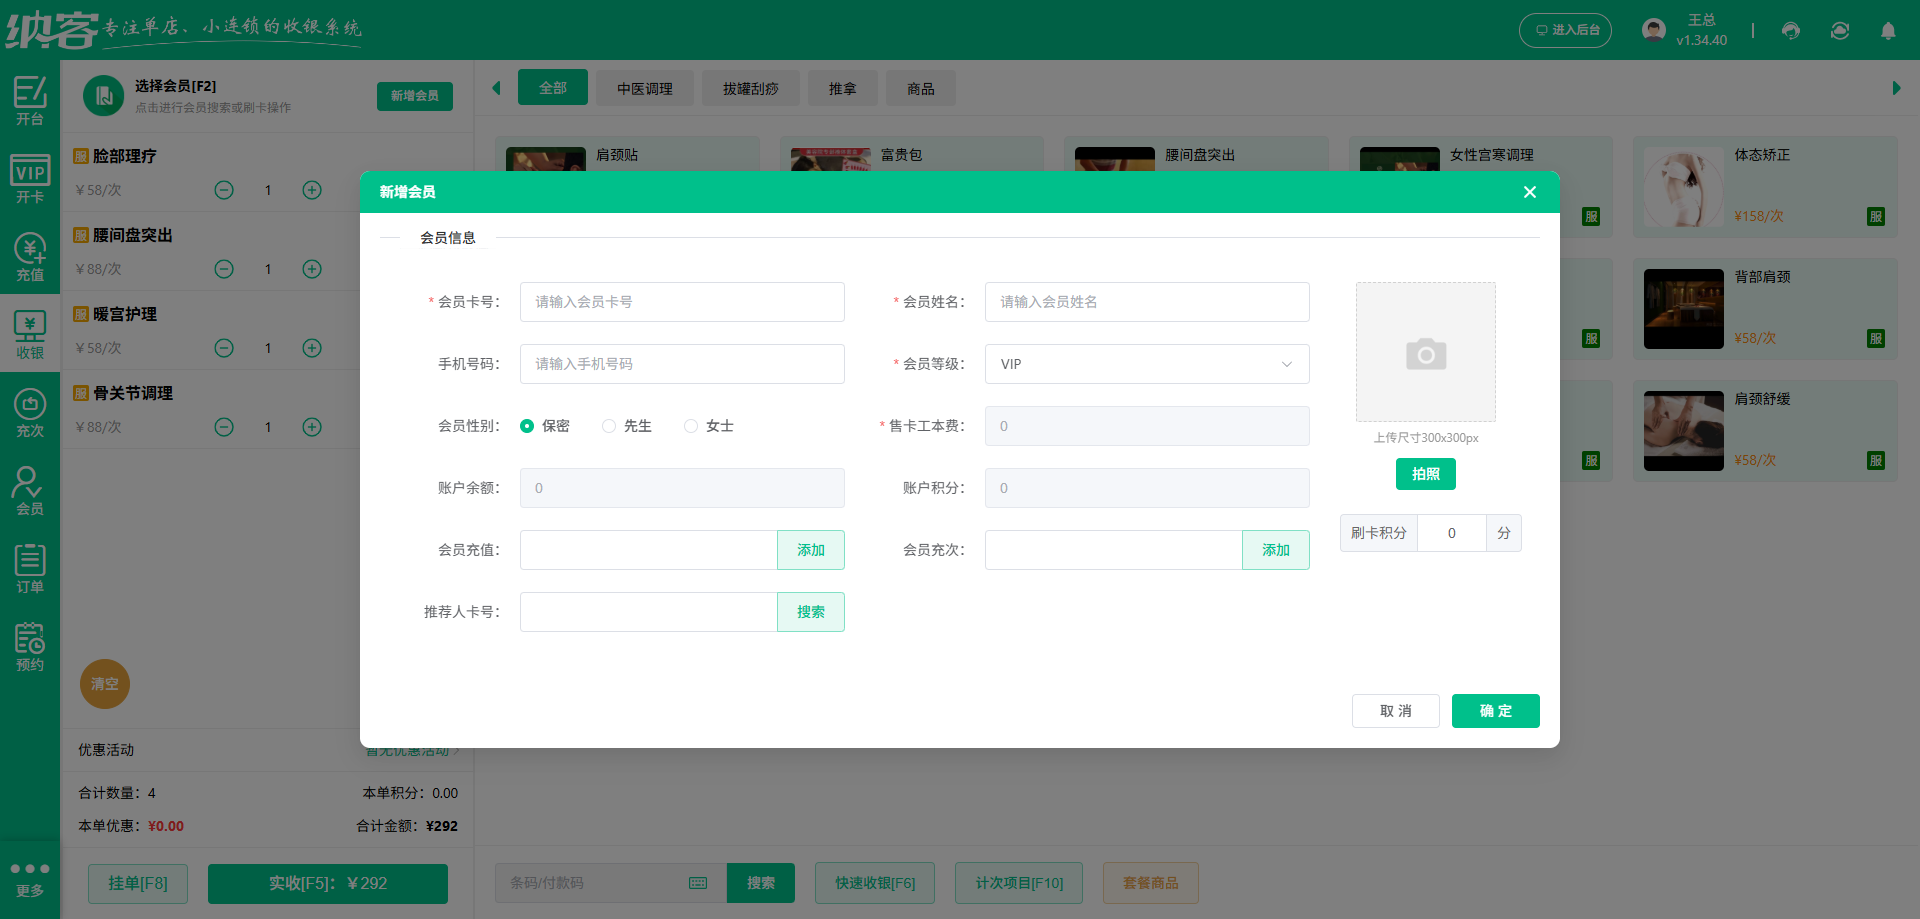Click the camera photo placeholder in the dialog
This screenshot has height=919, width=1920.
coord(1425,352)
